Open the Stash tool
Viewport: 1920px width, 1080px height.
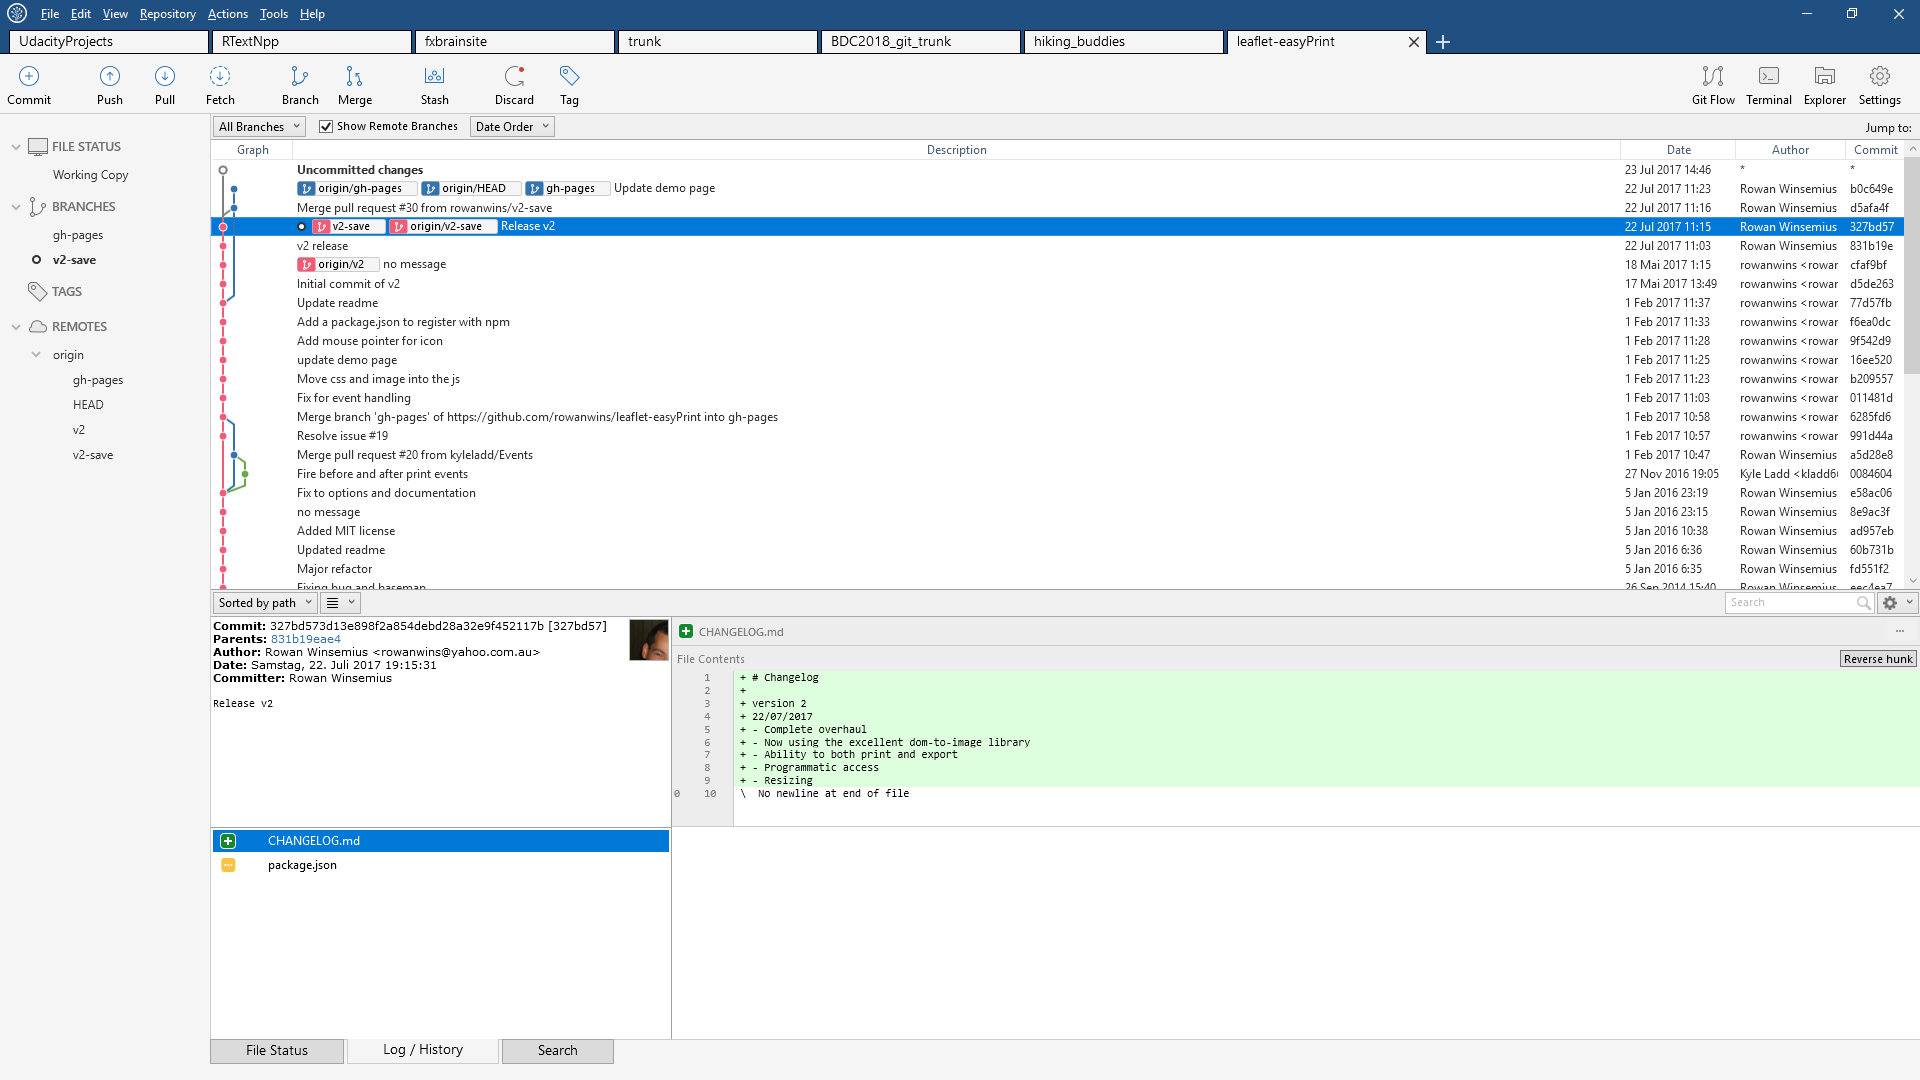point(433,84)
